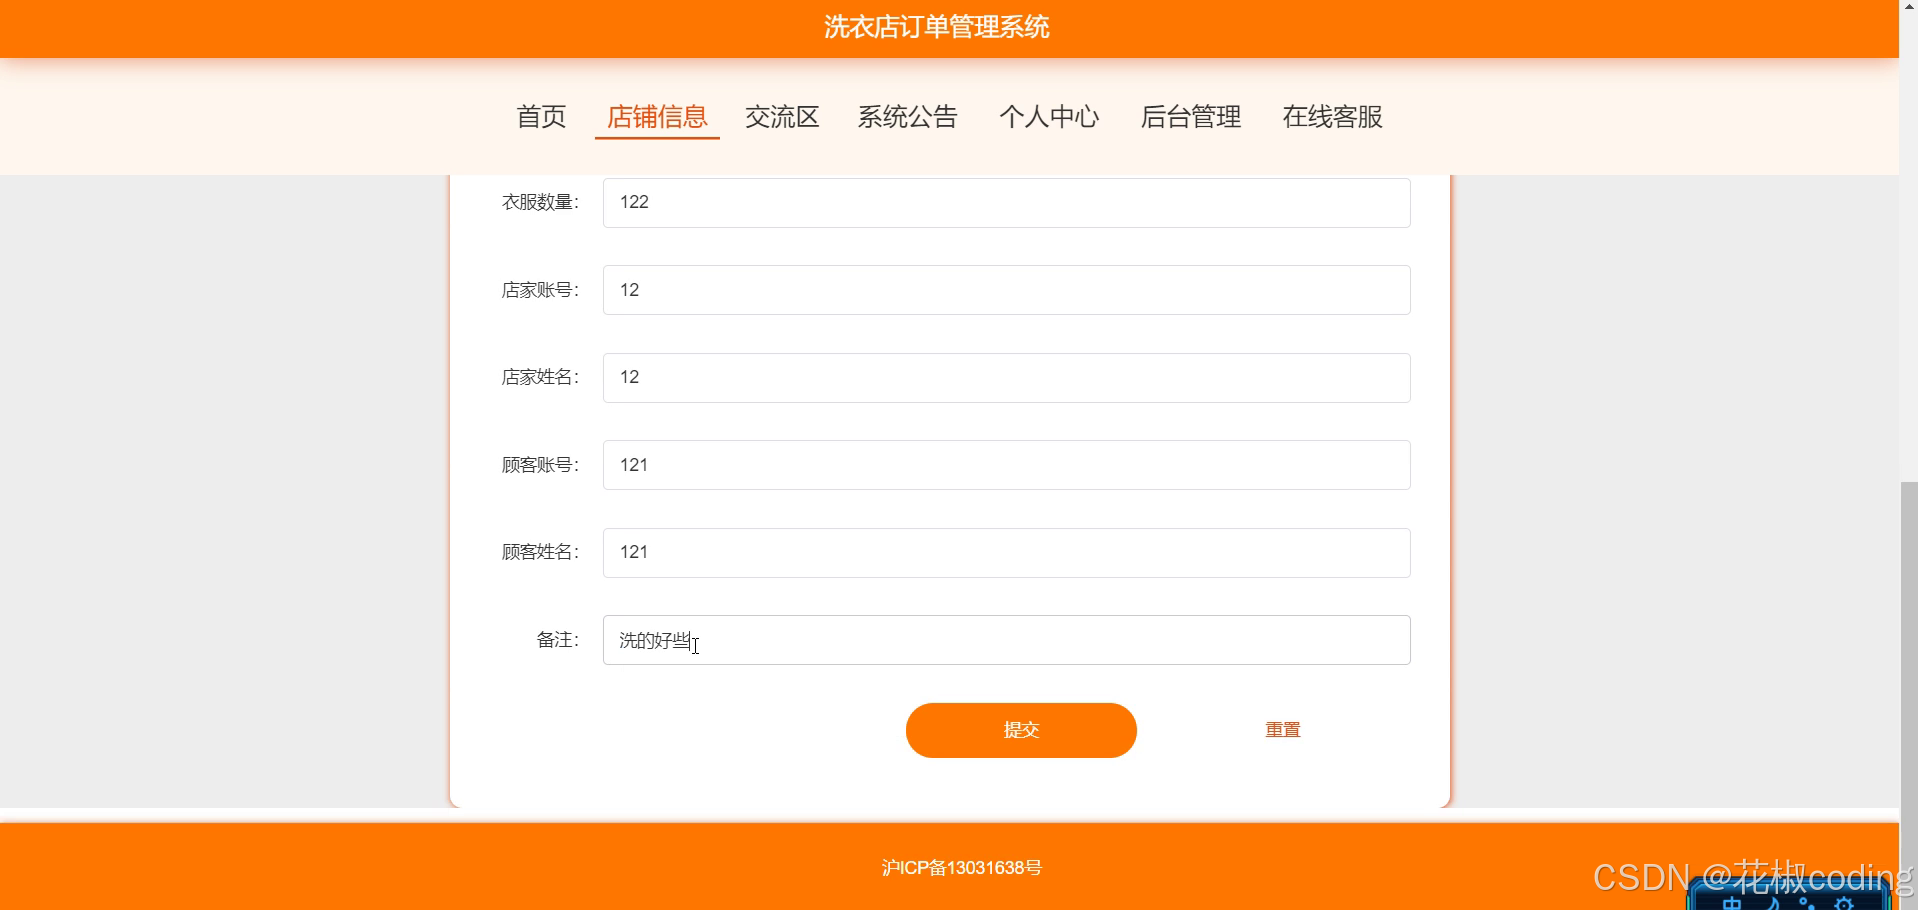
Task: Click the moon icon on the IME toolbar
Action: click(1774, 903)
